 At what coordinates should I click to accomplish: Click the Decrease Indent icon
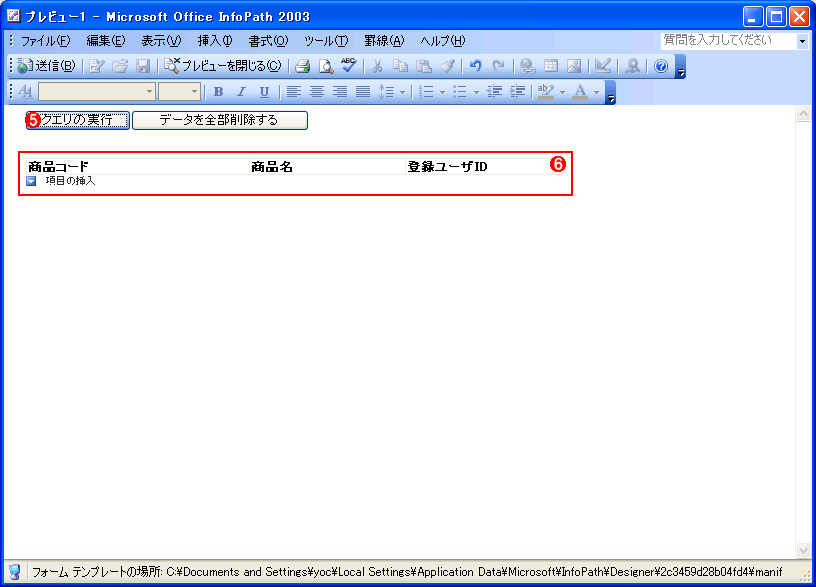click(x=494, y=92)
